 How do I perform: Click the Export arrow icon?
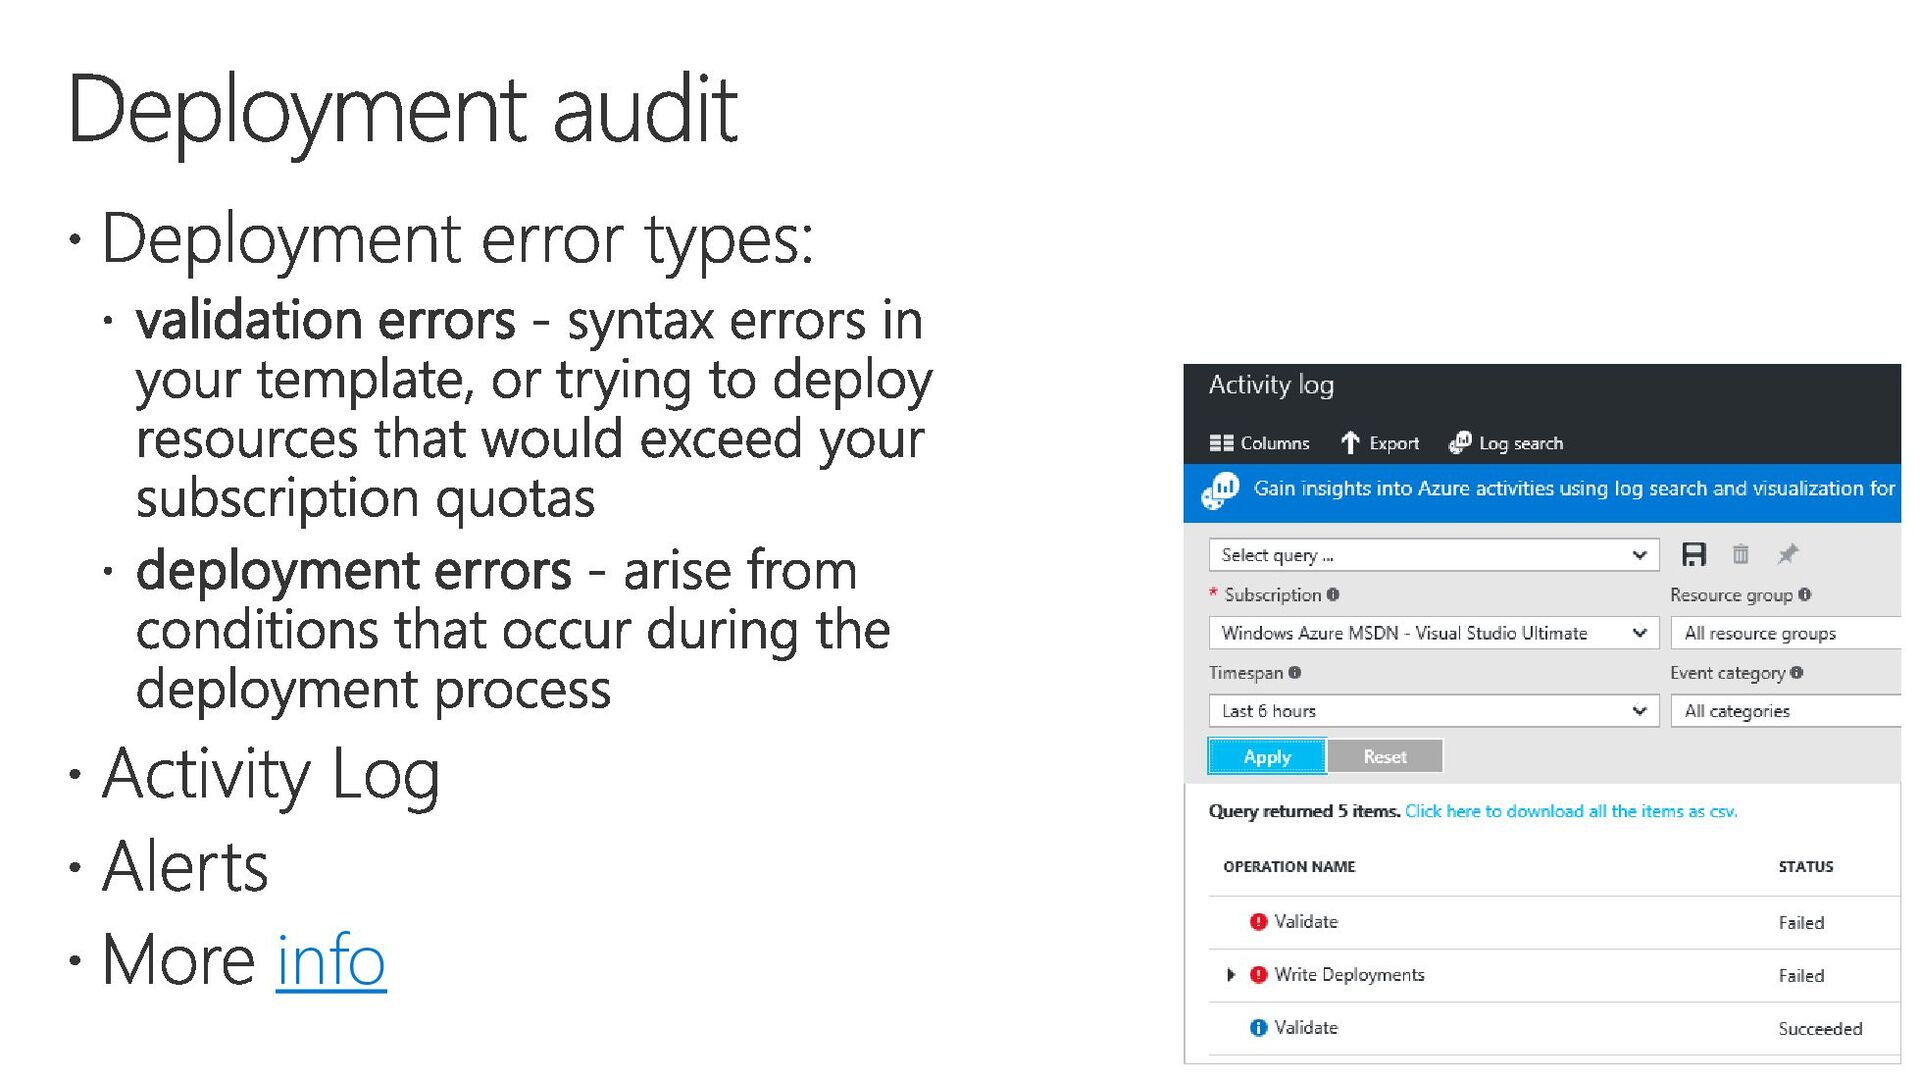[x=1350, y=443]
